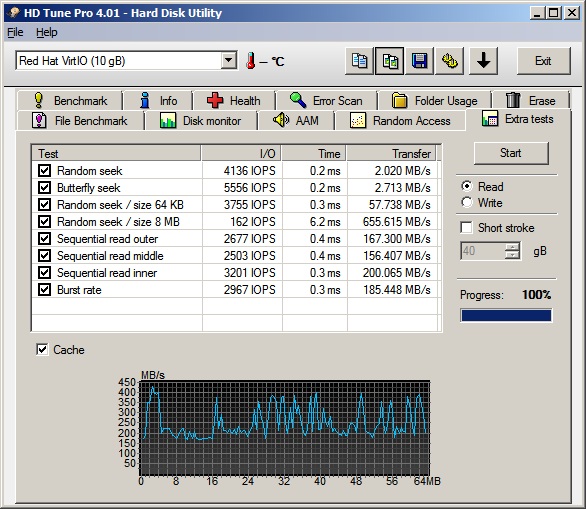Switch to the AAM tab
The image size is (586, 509).
tap(296, 121)
